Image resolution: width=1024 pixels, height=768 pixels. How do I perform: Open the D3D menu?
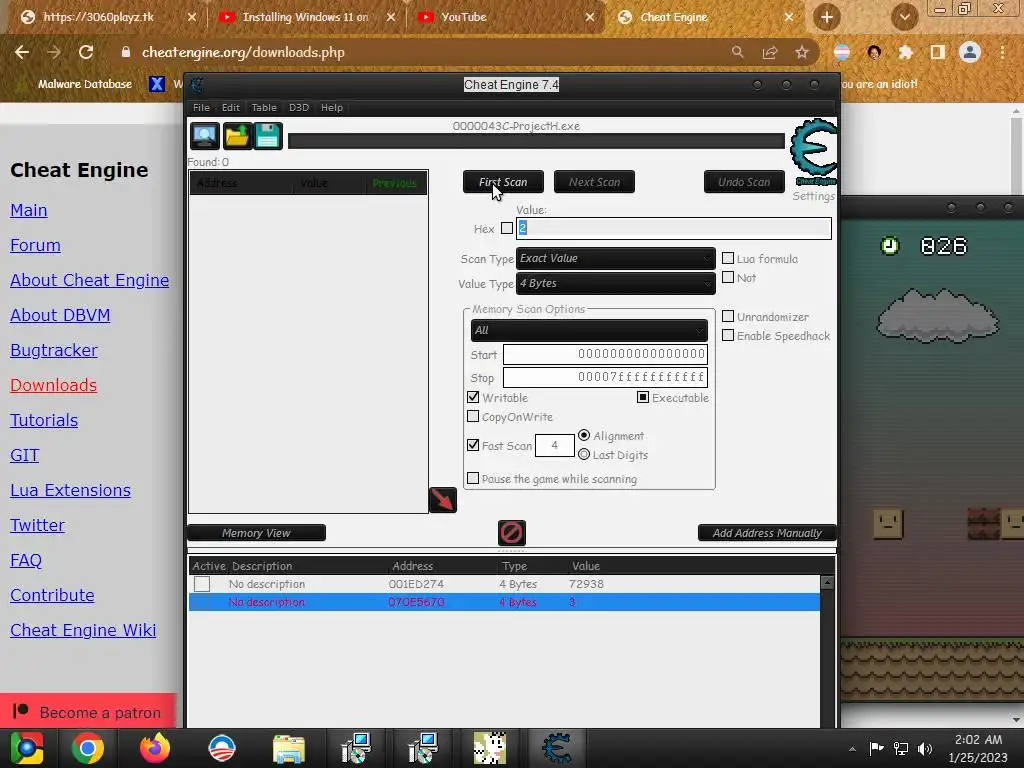[299, 107]
